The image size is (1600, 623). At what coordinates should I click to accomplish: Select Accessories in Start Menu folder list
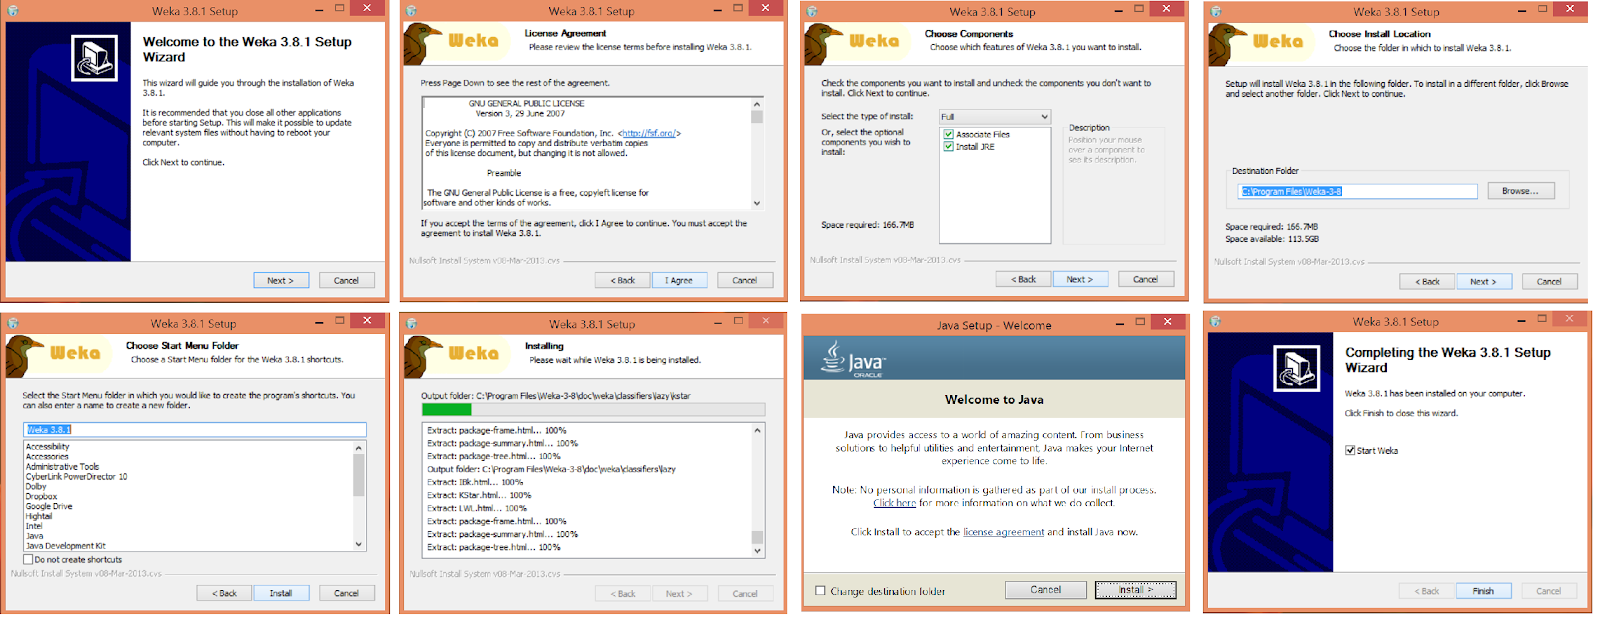pyautogui.click(x=47, y=457)
